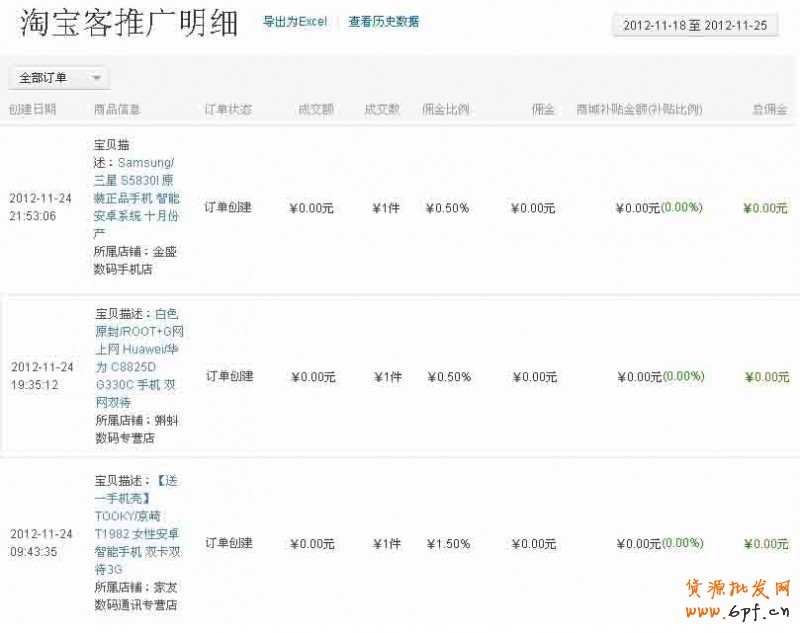
Task: Click the shop name 蝌蚪数码专营店
Action: coord(128,429)
